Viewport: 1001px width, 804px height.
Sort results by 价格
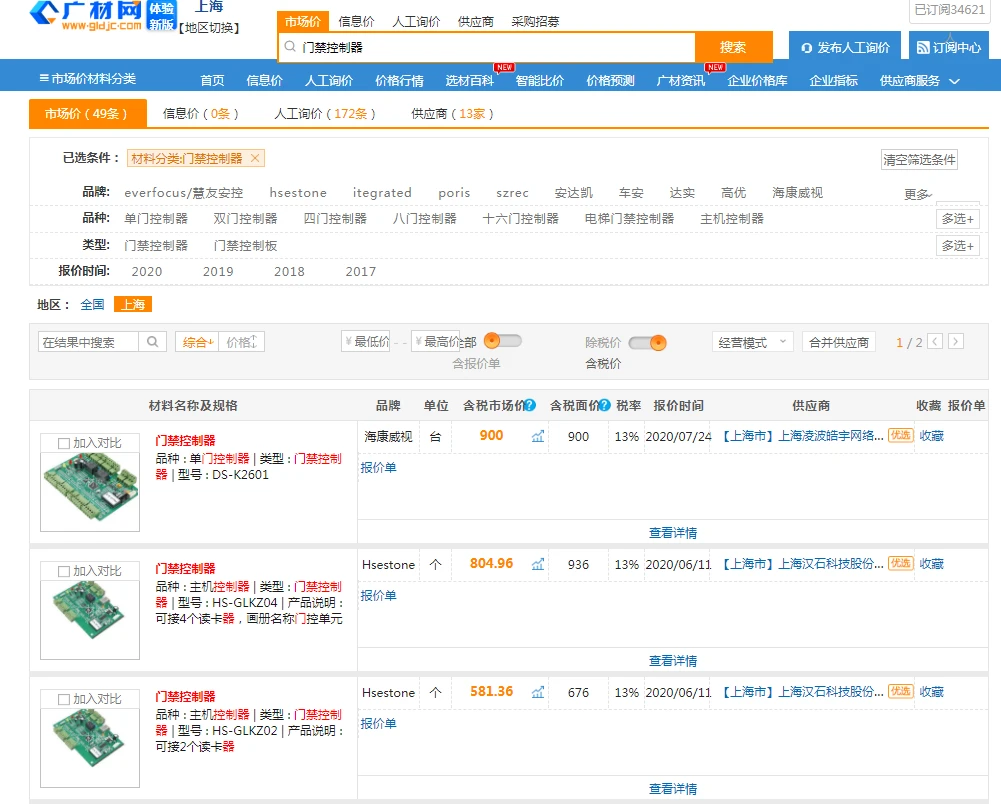point(242,342)
